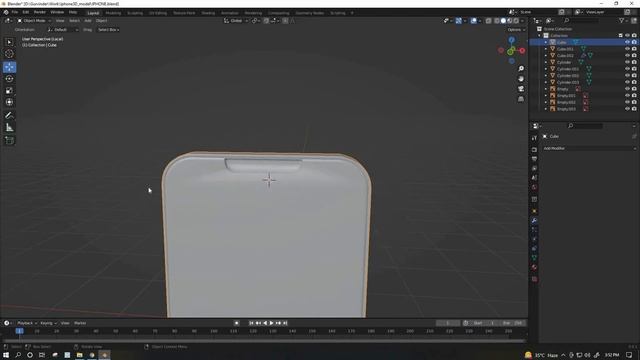This screenshot has height=360, width=640.
Task: Open Blender from the Windows taskbar
Action: [104, 355]
